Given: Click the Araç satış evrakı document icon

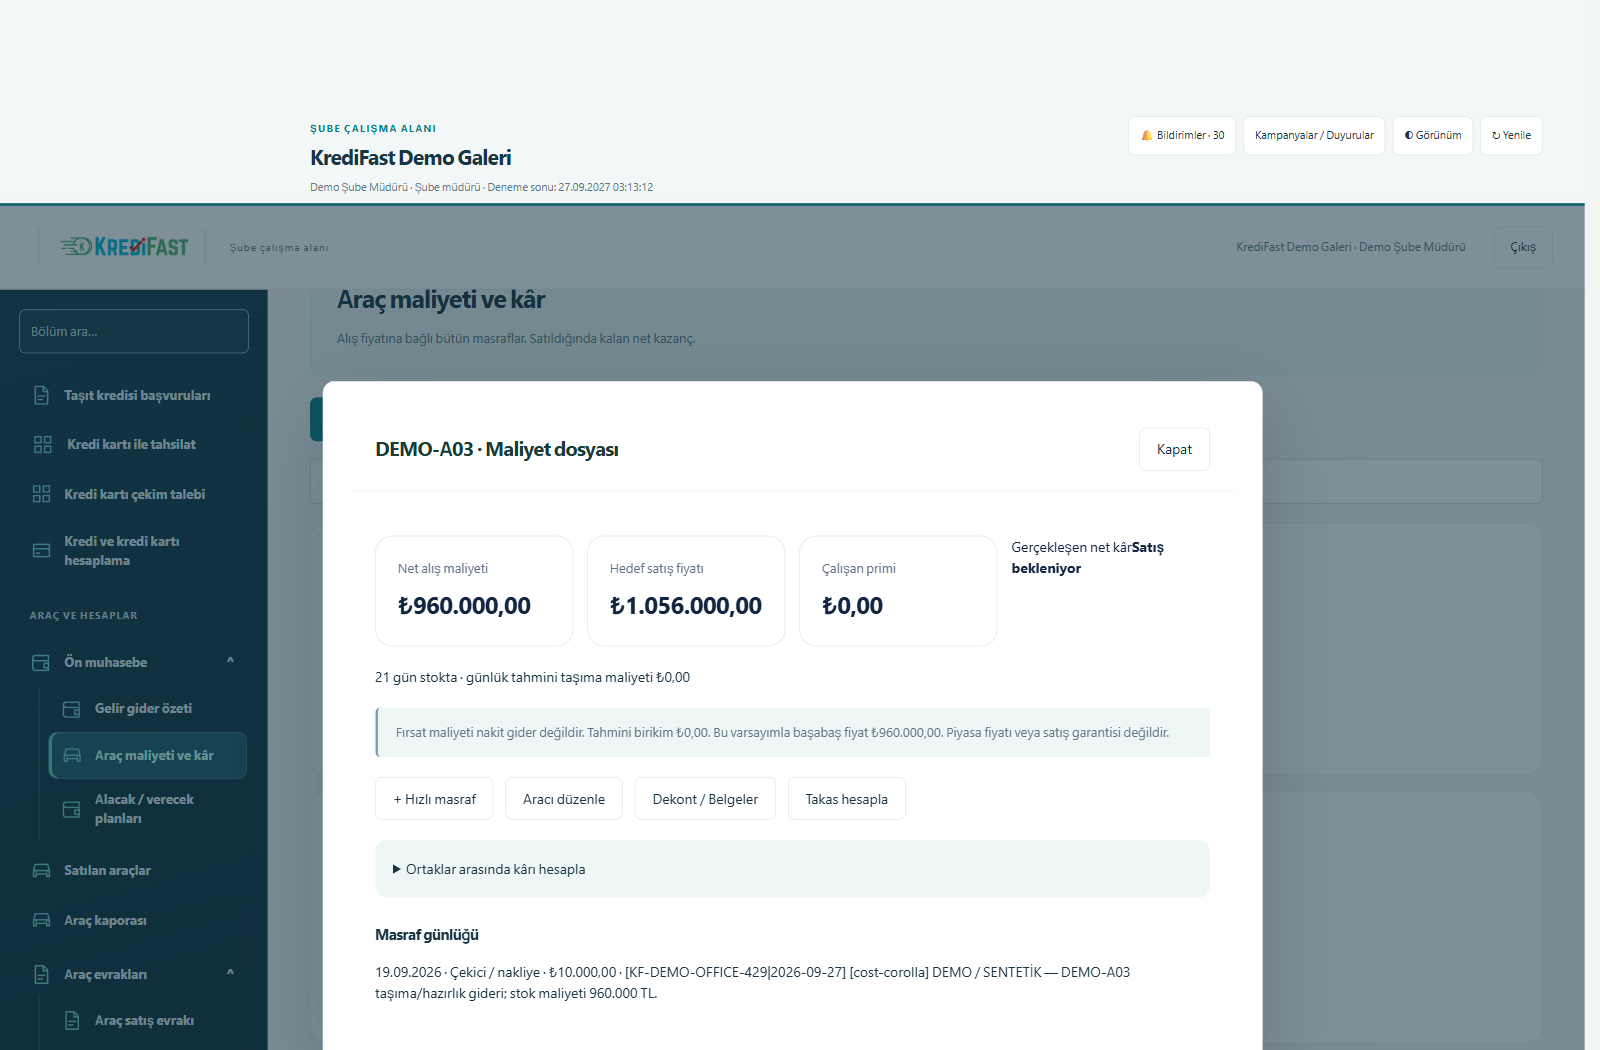Looking at the screenshot, I should 72,1020.
